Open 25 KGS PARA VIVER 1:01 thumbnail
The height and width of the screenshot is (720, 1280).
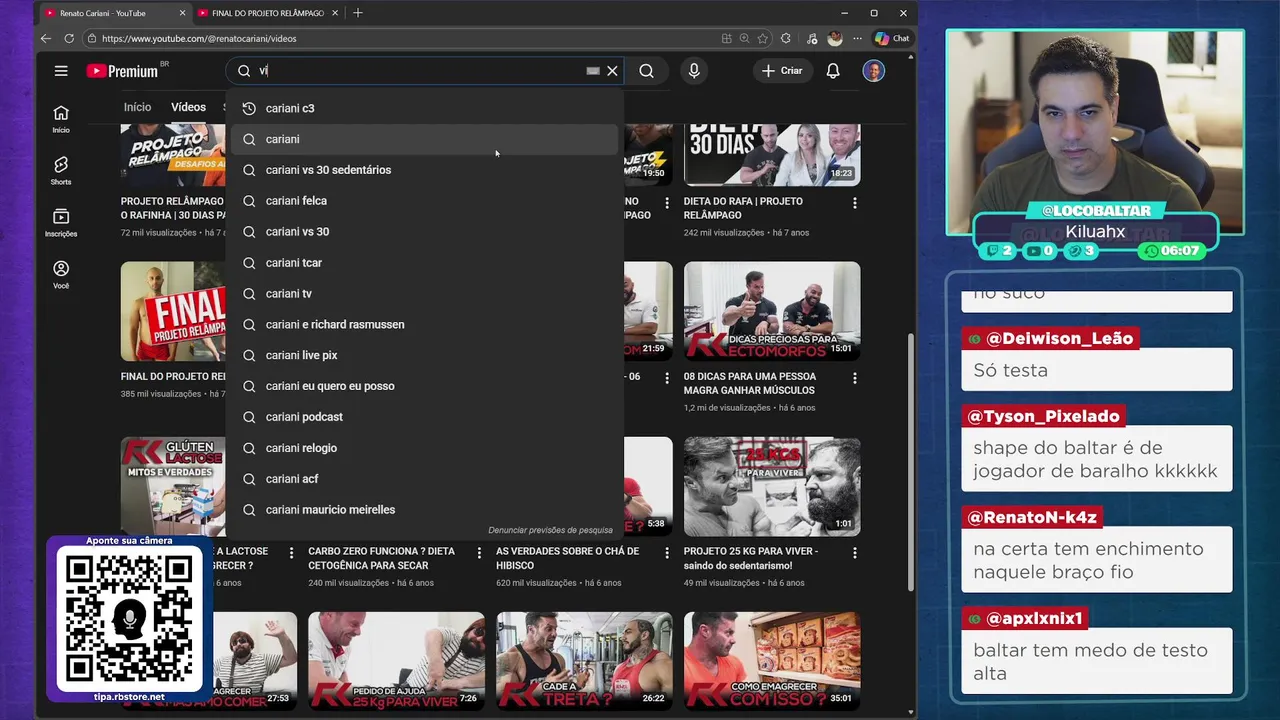[772, 486]
